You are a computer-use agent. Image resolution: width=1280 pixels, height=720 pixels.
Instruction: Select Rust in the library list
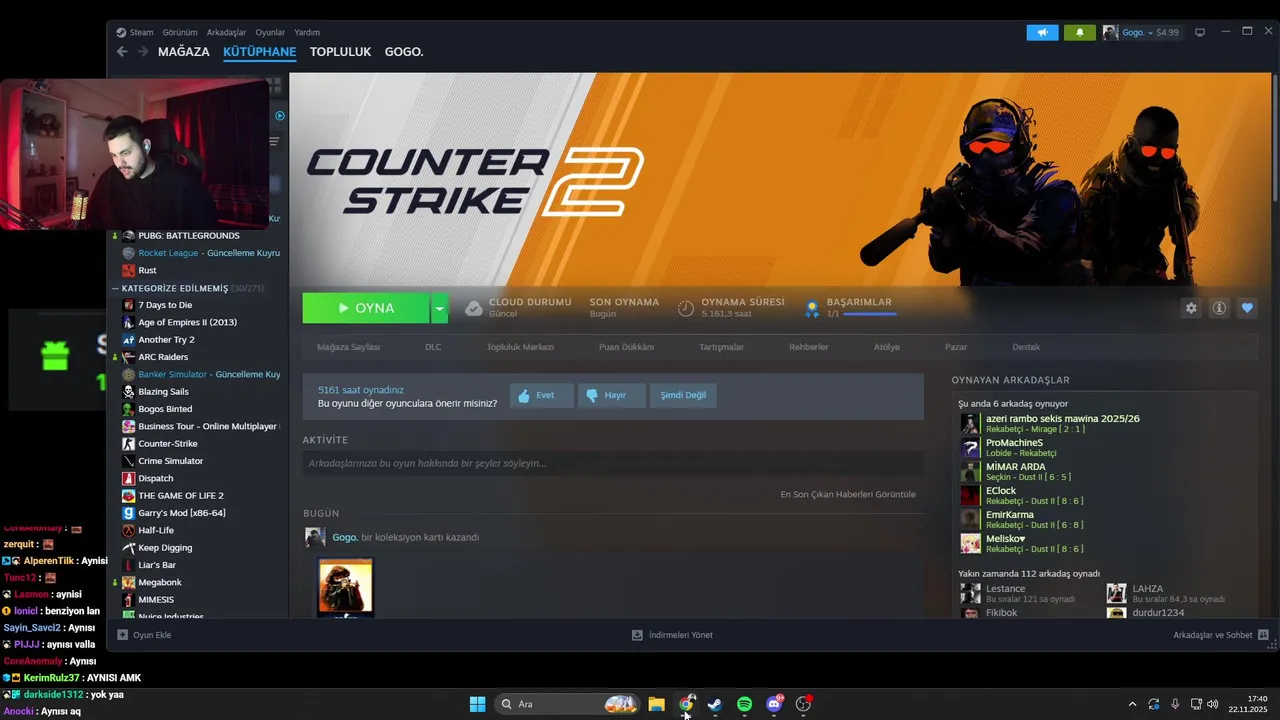(147, 270)
